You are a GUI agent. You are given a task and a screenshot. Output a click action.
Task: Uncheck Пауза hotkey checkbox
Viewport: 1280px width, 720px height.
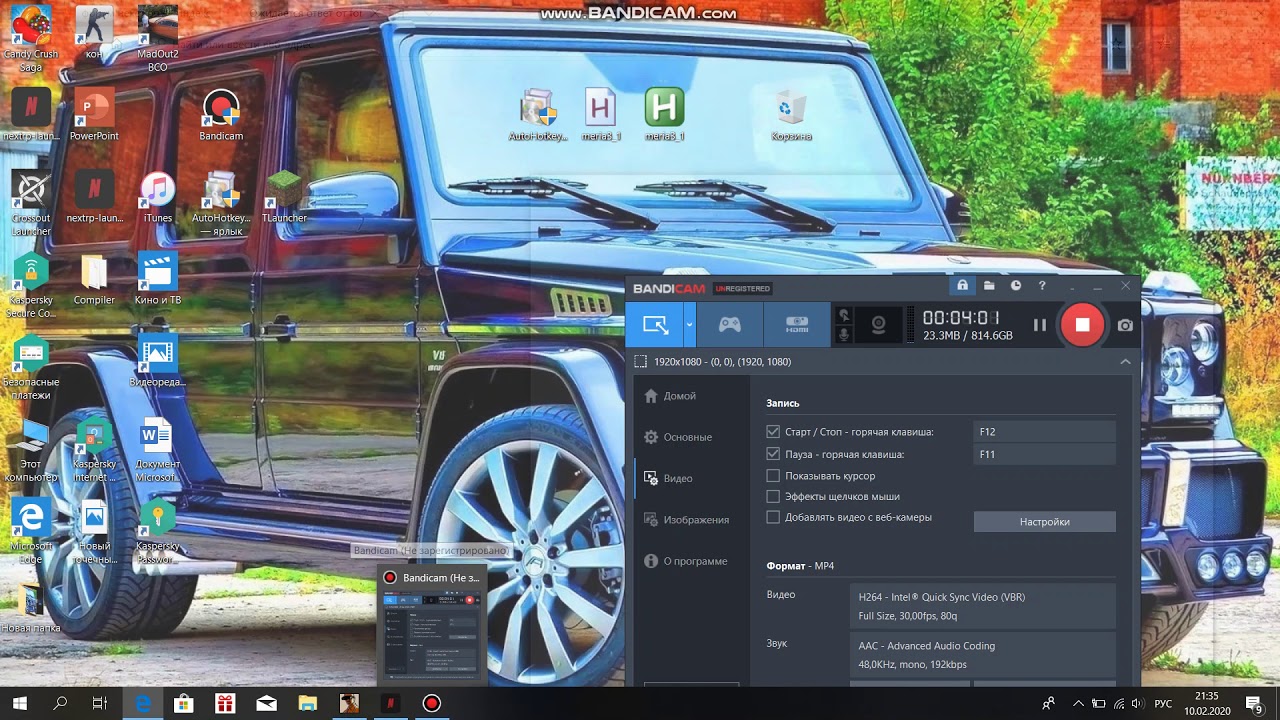point(773,454)
